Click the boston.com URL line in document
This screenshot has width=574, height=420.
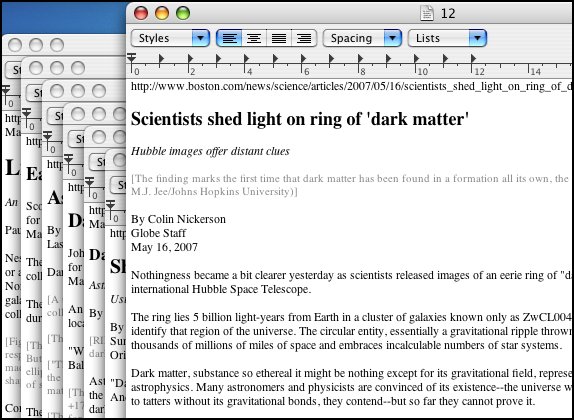(x=352, y=86)
